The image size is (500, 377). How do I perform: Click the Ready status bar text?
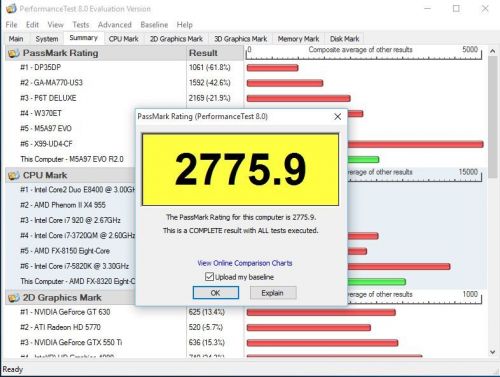point(13,369)
